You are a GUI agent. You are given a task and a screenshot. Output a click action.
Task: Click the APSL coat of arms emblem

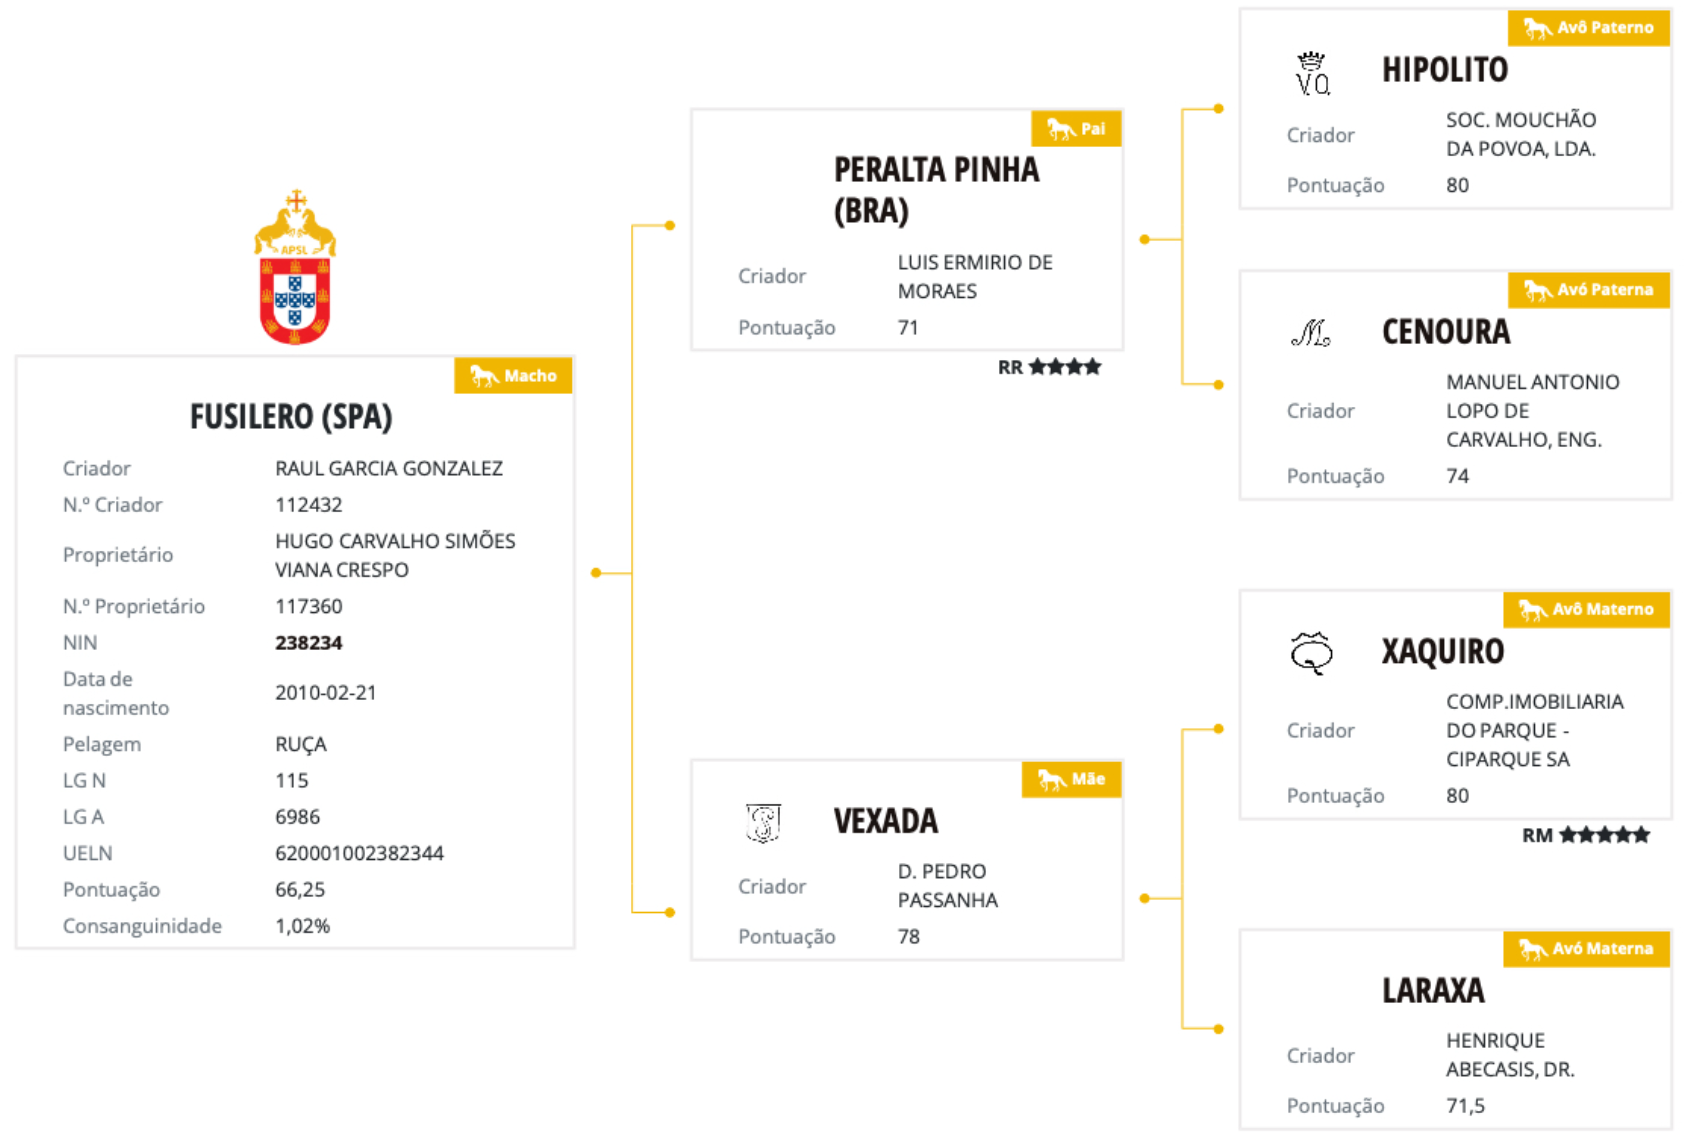click(x=295, y=268)
